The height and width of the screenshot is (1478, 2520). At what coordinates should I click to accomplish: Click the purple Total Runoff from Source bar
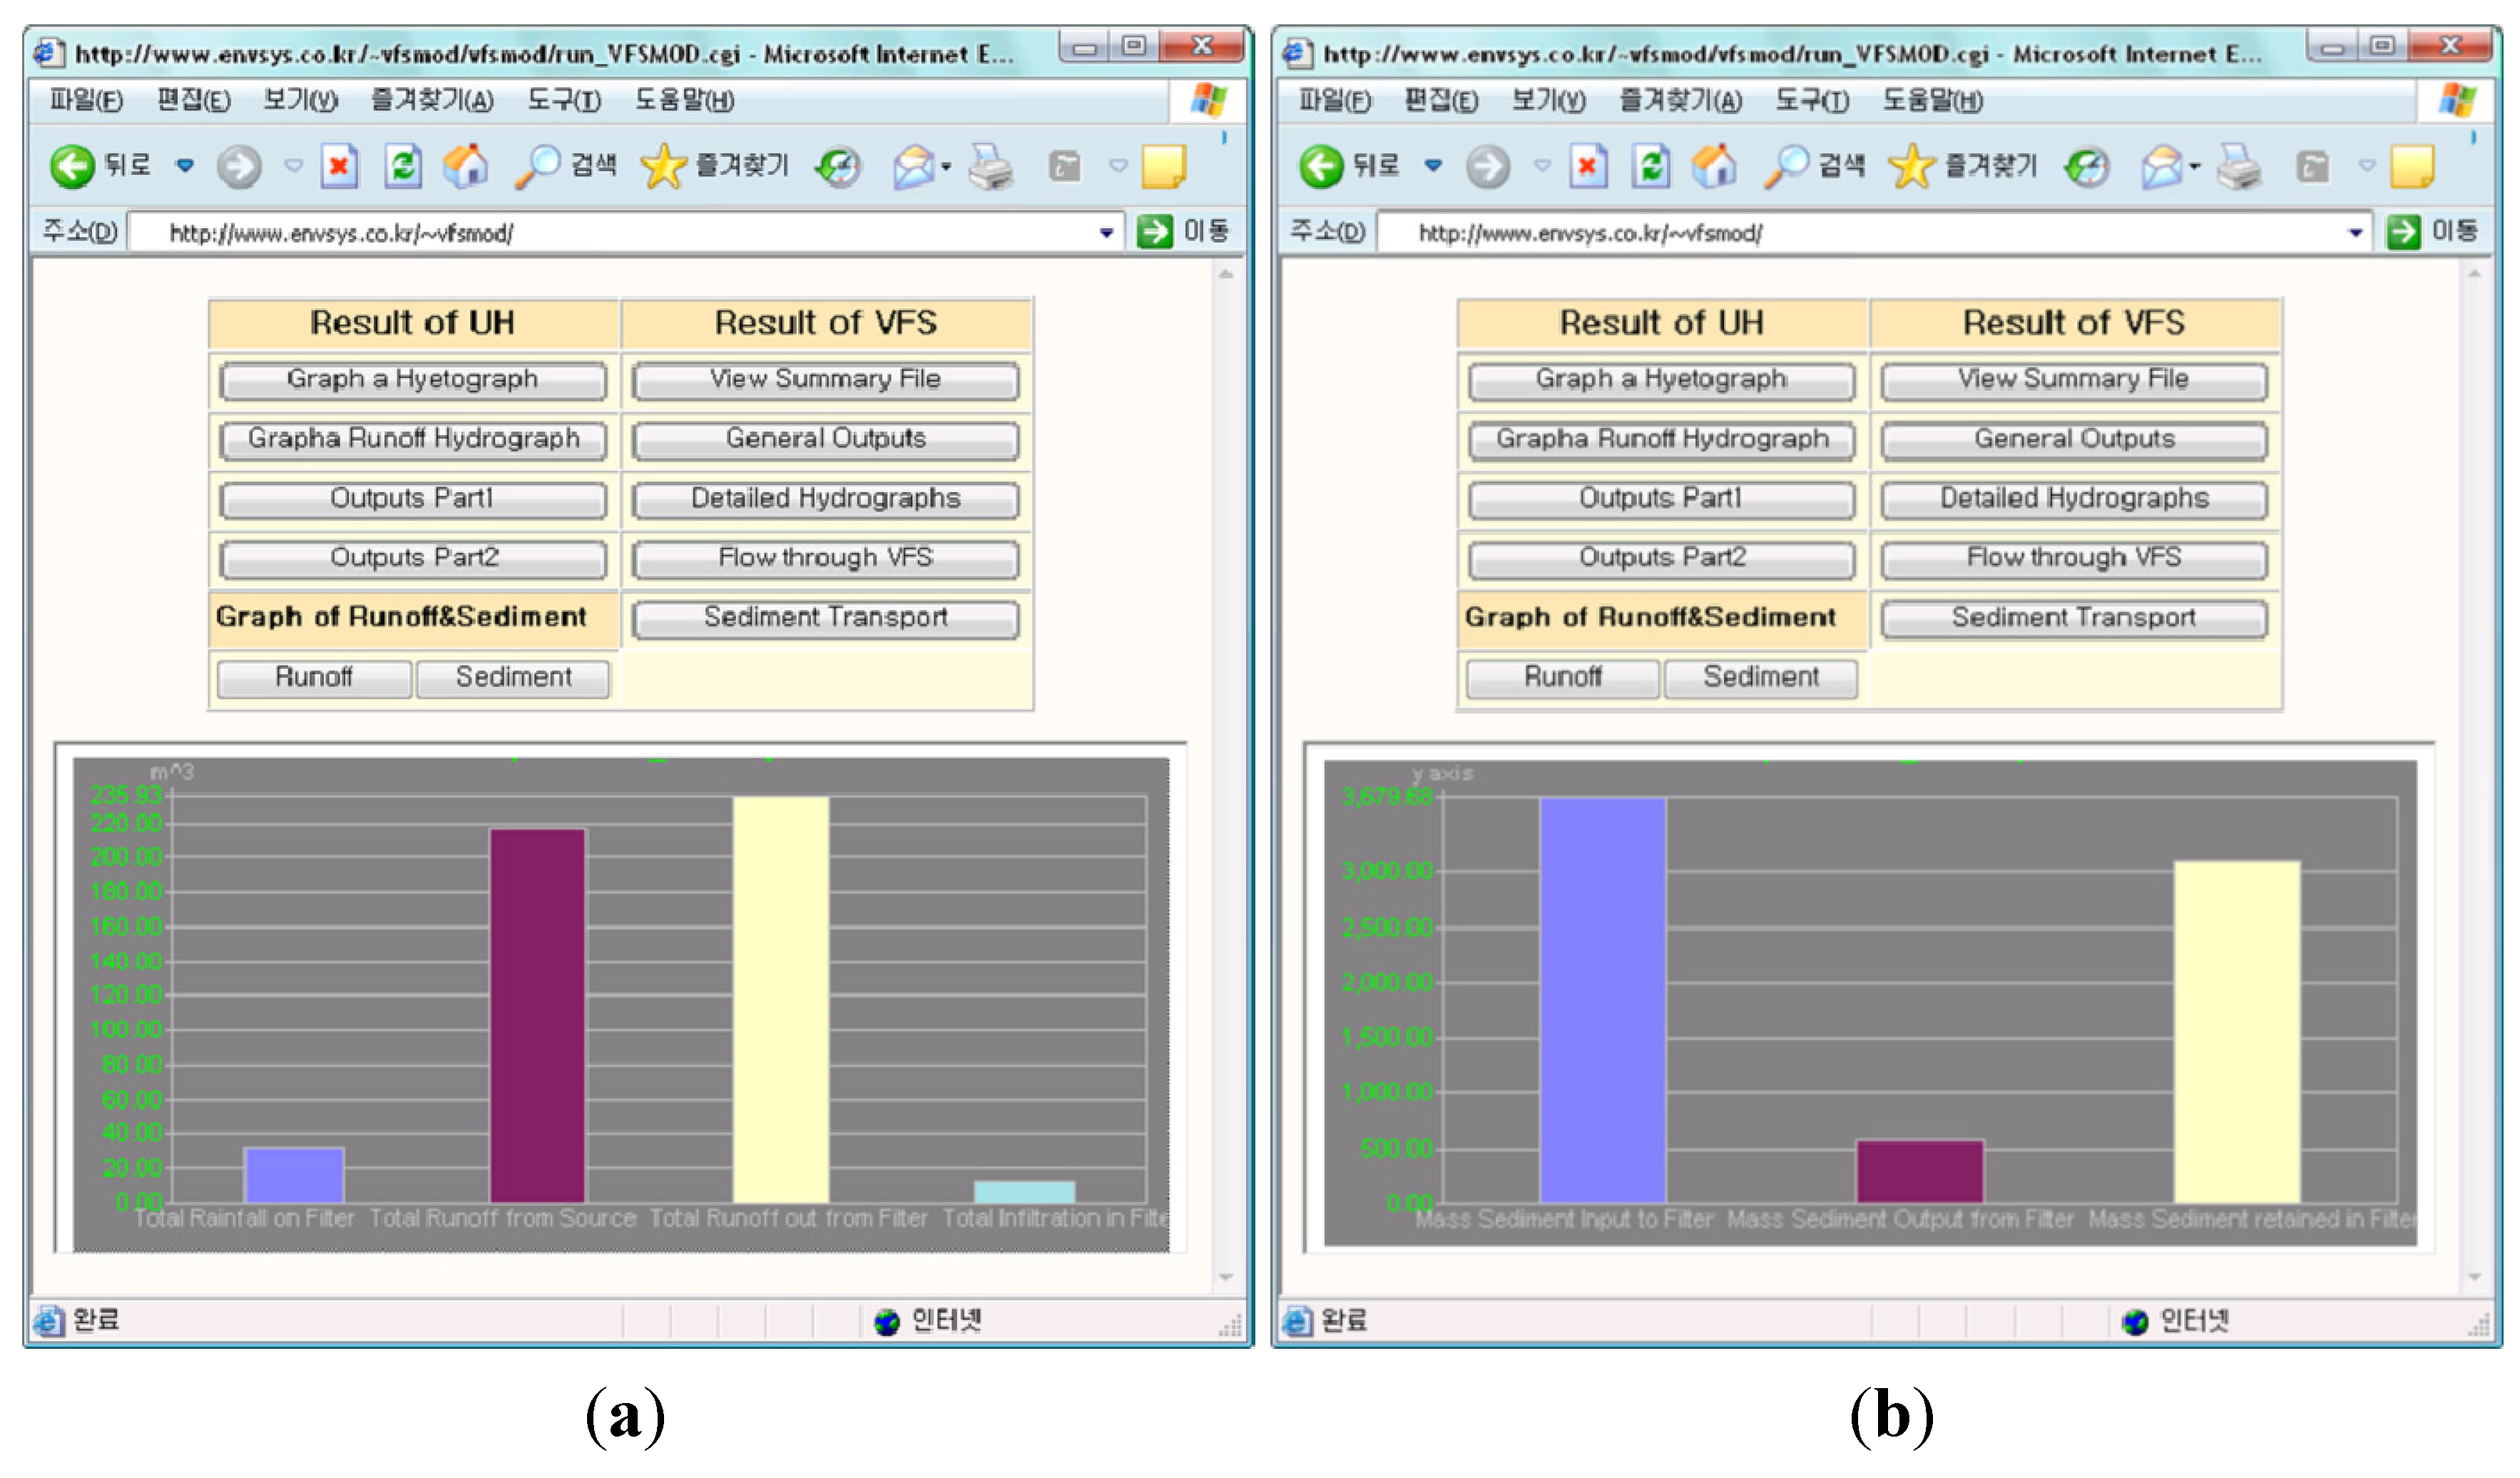click(537, 1015)
